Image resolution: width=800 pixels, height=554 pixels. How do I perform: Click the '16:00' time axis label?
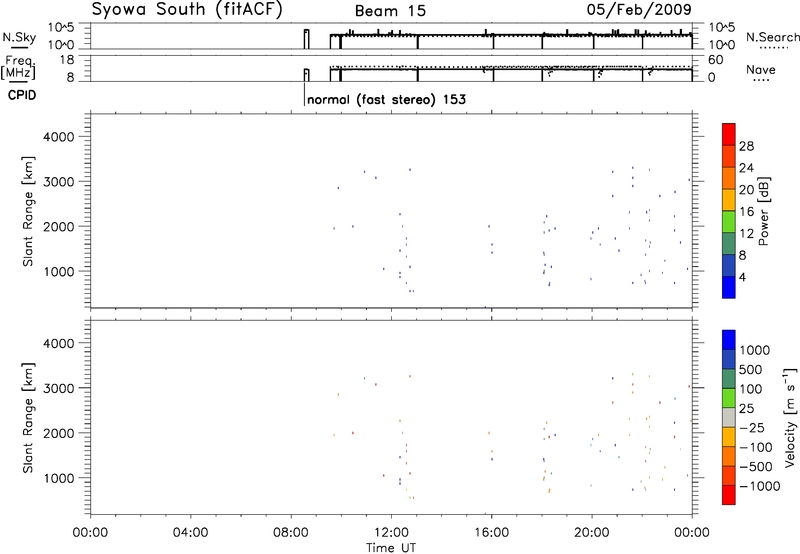(x=491, y=533)
